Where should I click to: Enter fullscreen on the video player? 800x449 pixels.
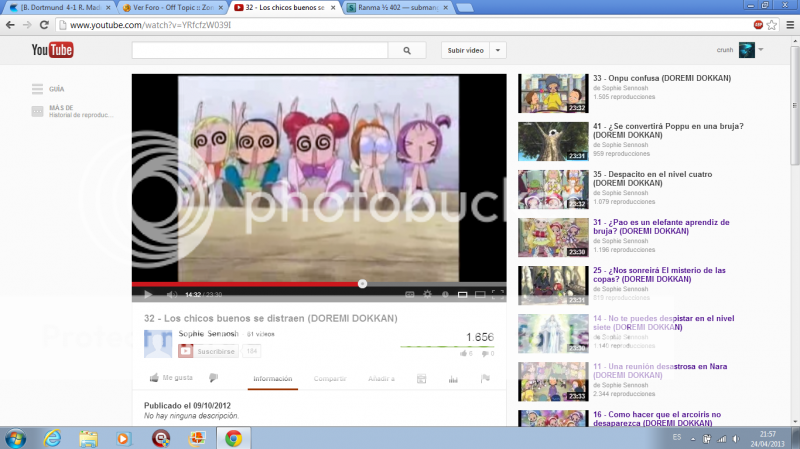pyautogui.click(x=497, y=294)
